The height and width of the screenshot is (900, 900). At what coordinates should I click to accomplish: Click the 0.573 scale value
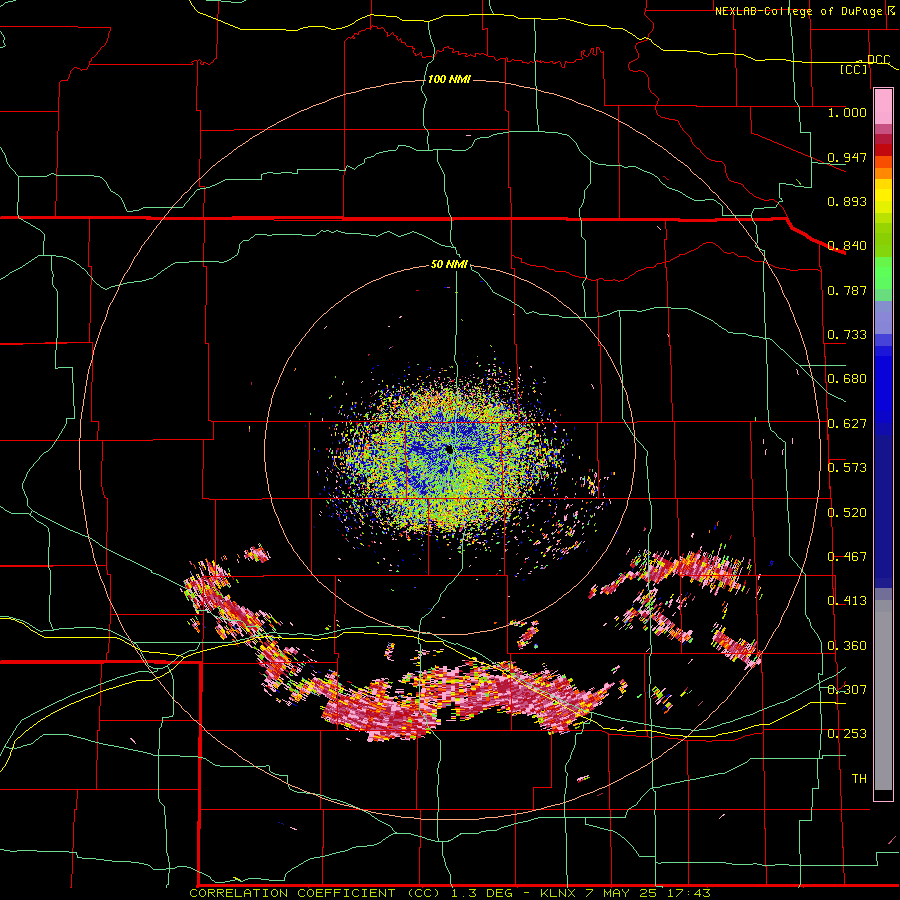coord(847,468)
